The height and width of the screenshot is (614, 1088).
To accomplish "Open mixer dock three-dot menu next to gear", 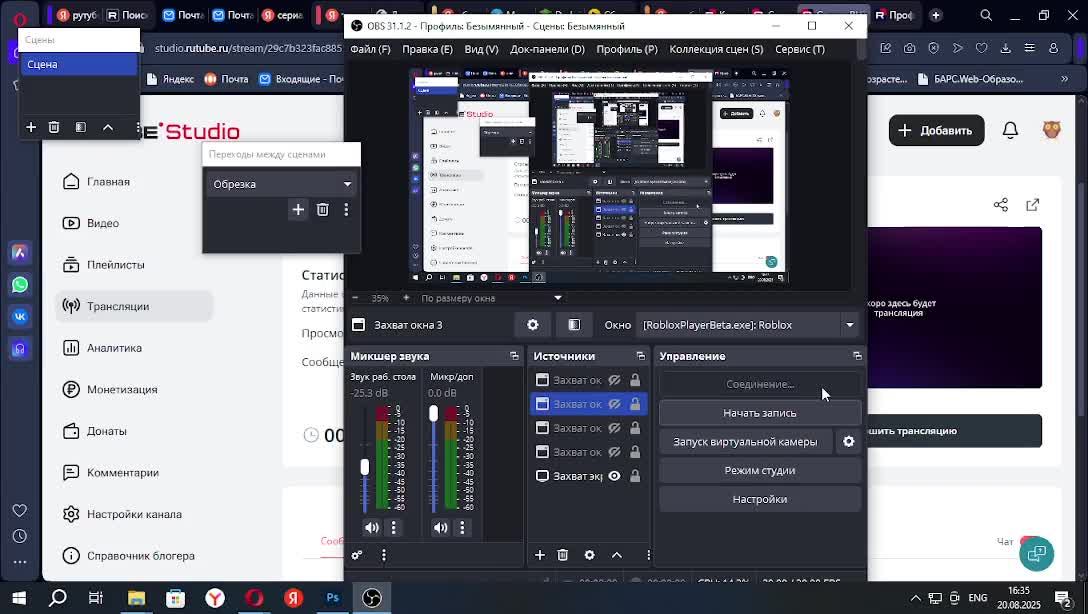I will pyautogui.click(x=384, y=555).
